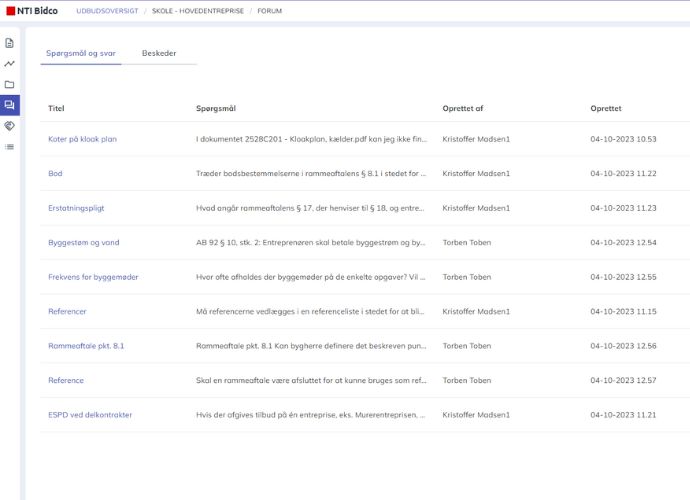
Task: Click date 04-10-2023 12.57
Action: click(623, 380)
